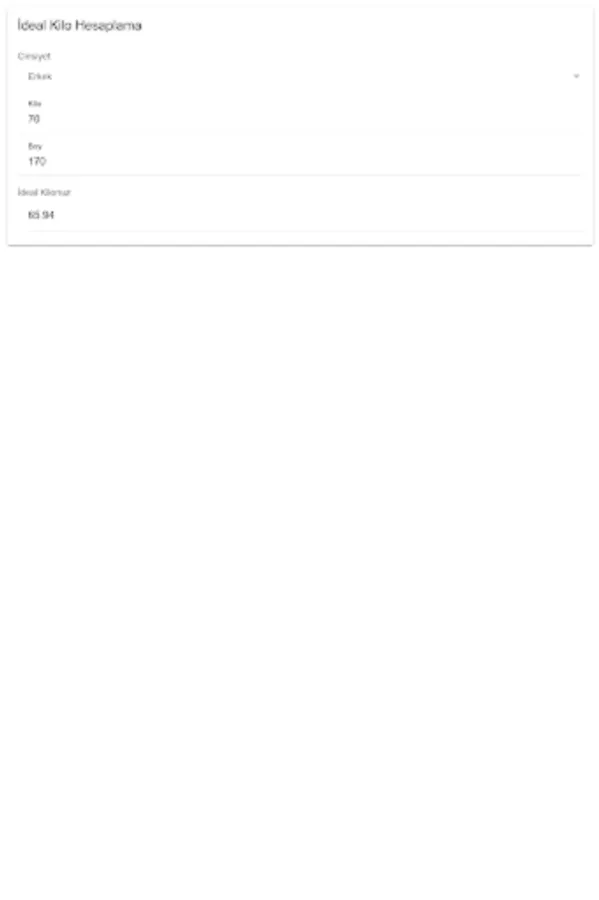599x900 pixels.
Task: Open the Cinsiyet dropdown arrow
Action: tap(576, 76)
